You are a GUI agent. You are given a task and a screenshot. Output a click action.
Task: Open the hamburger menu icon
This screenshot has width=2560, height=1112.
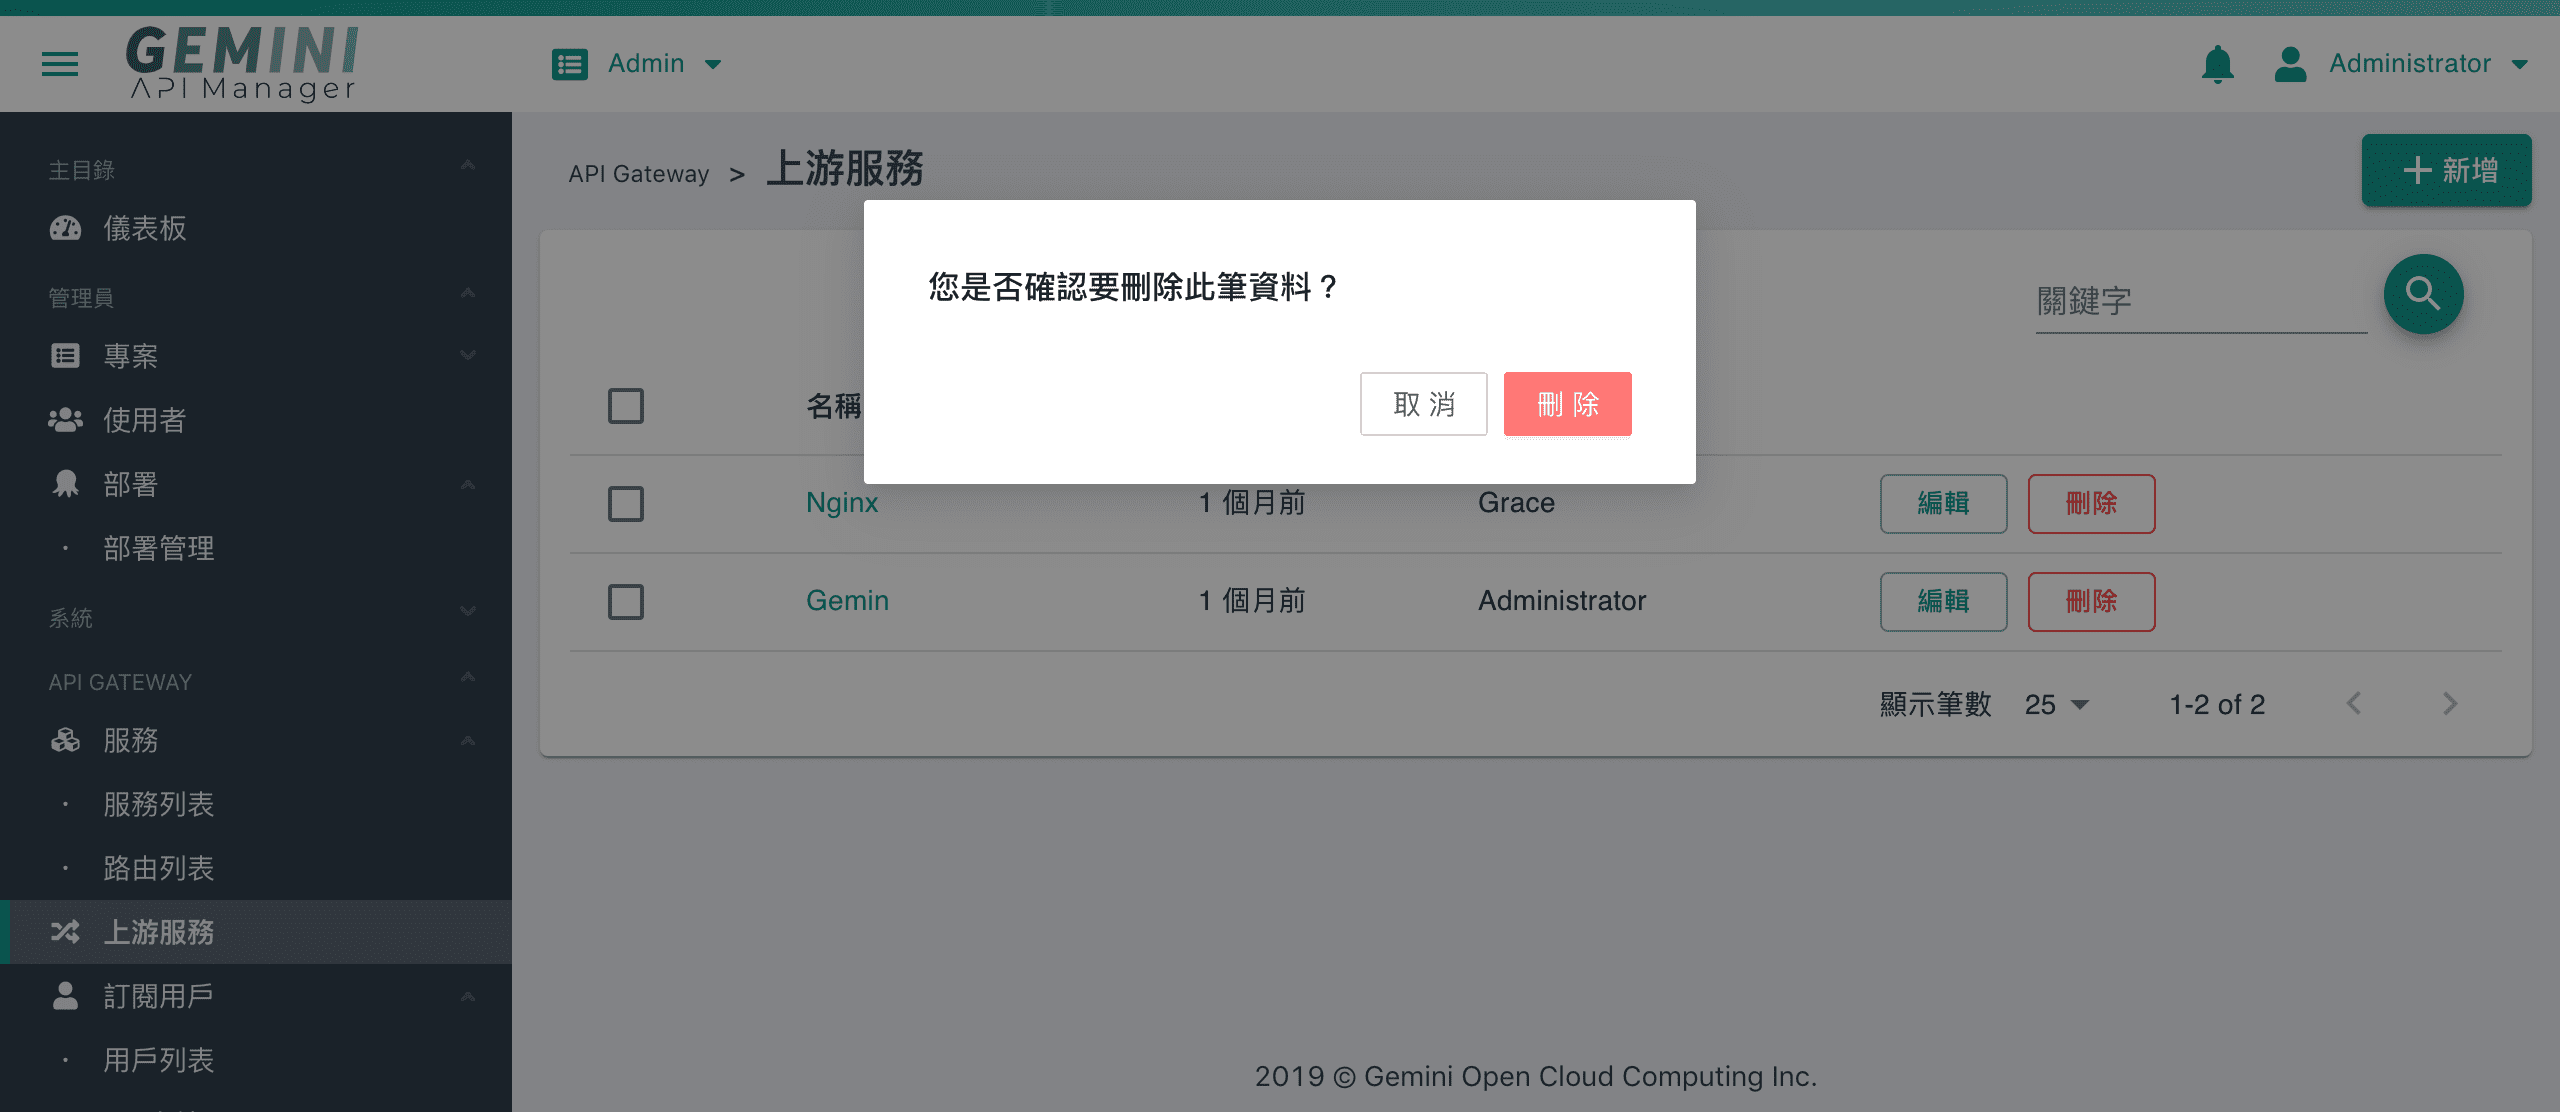pos(60,64)
